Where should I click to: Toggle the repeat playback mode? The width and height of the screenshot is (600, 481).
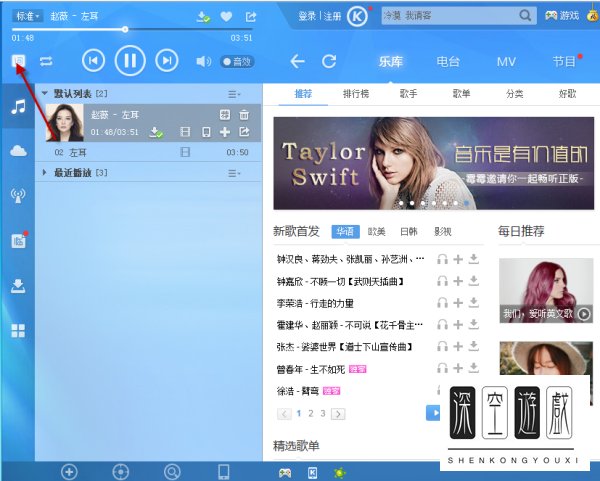(x=46, y=61)
